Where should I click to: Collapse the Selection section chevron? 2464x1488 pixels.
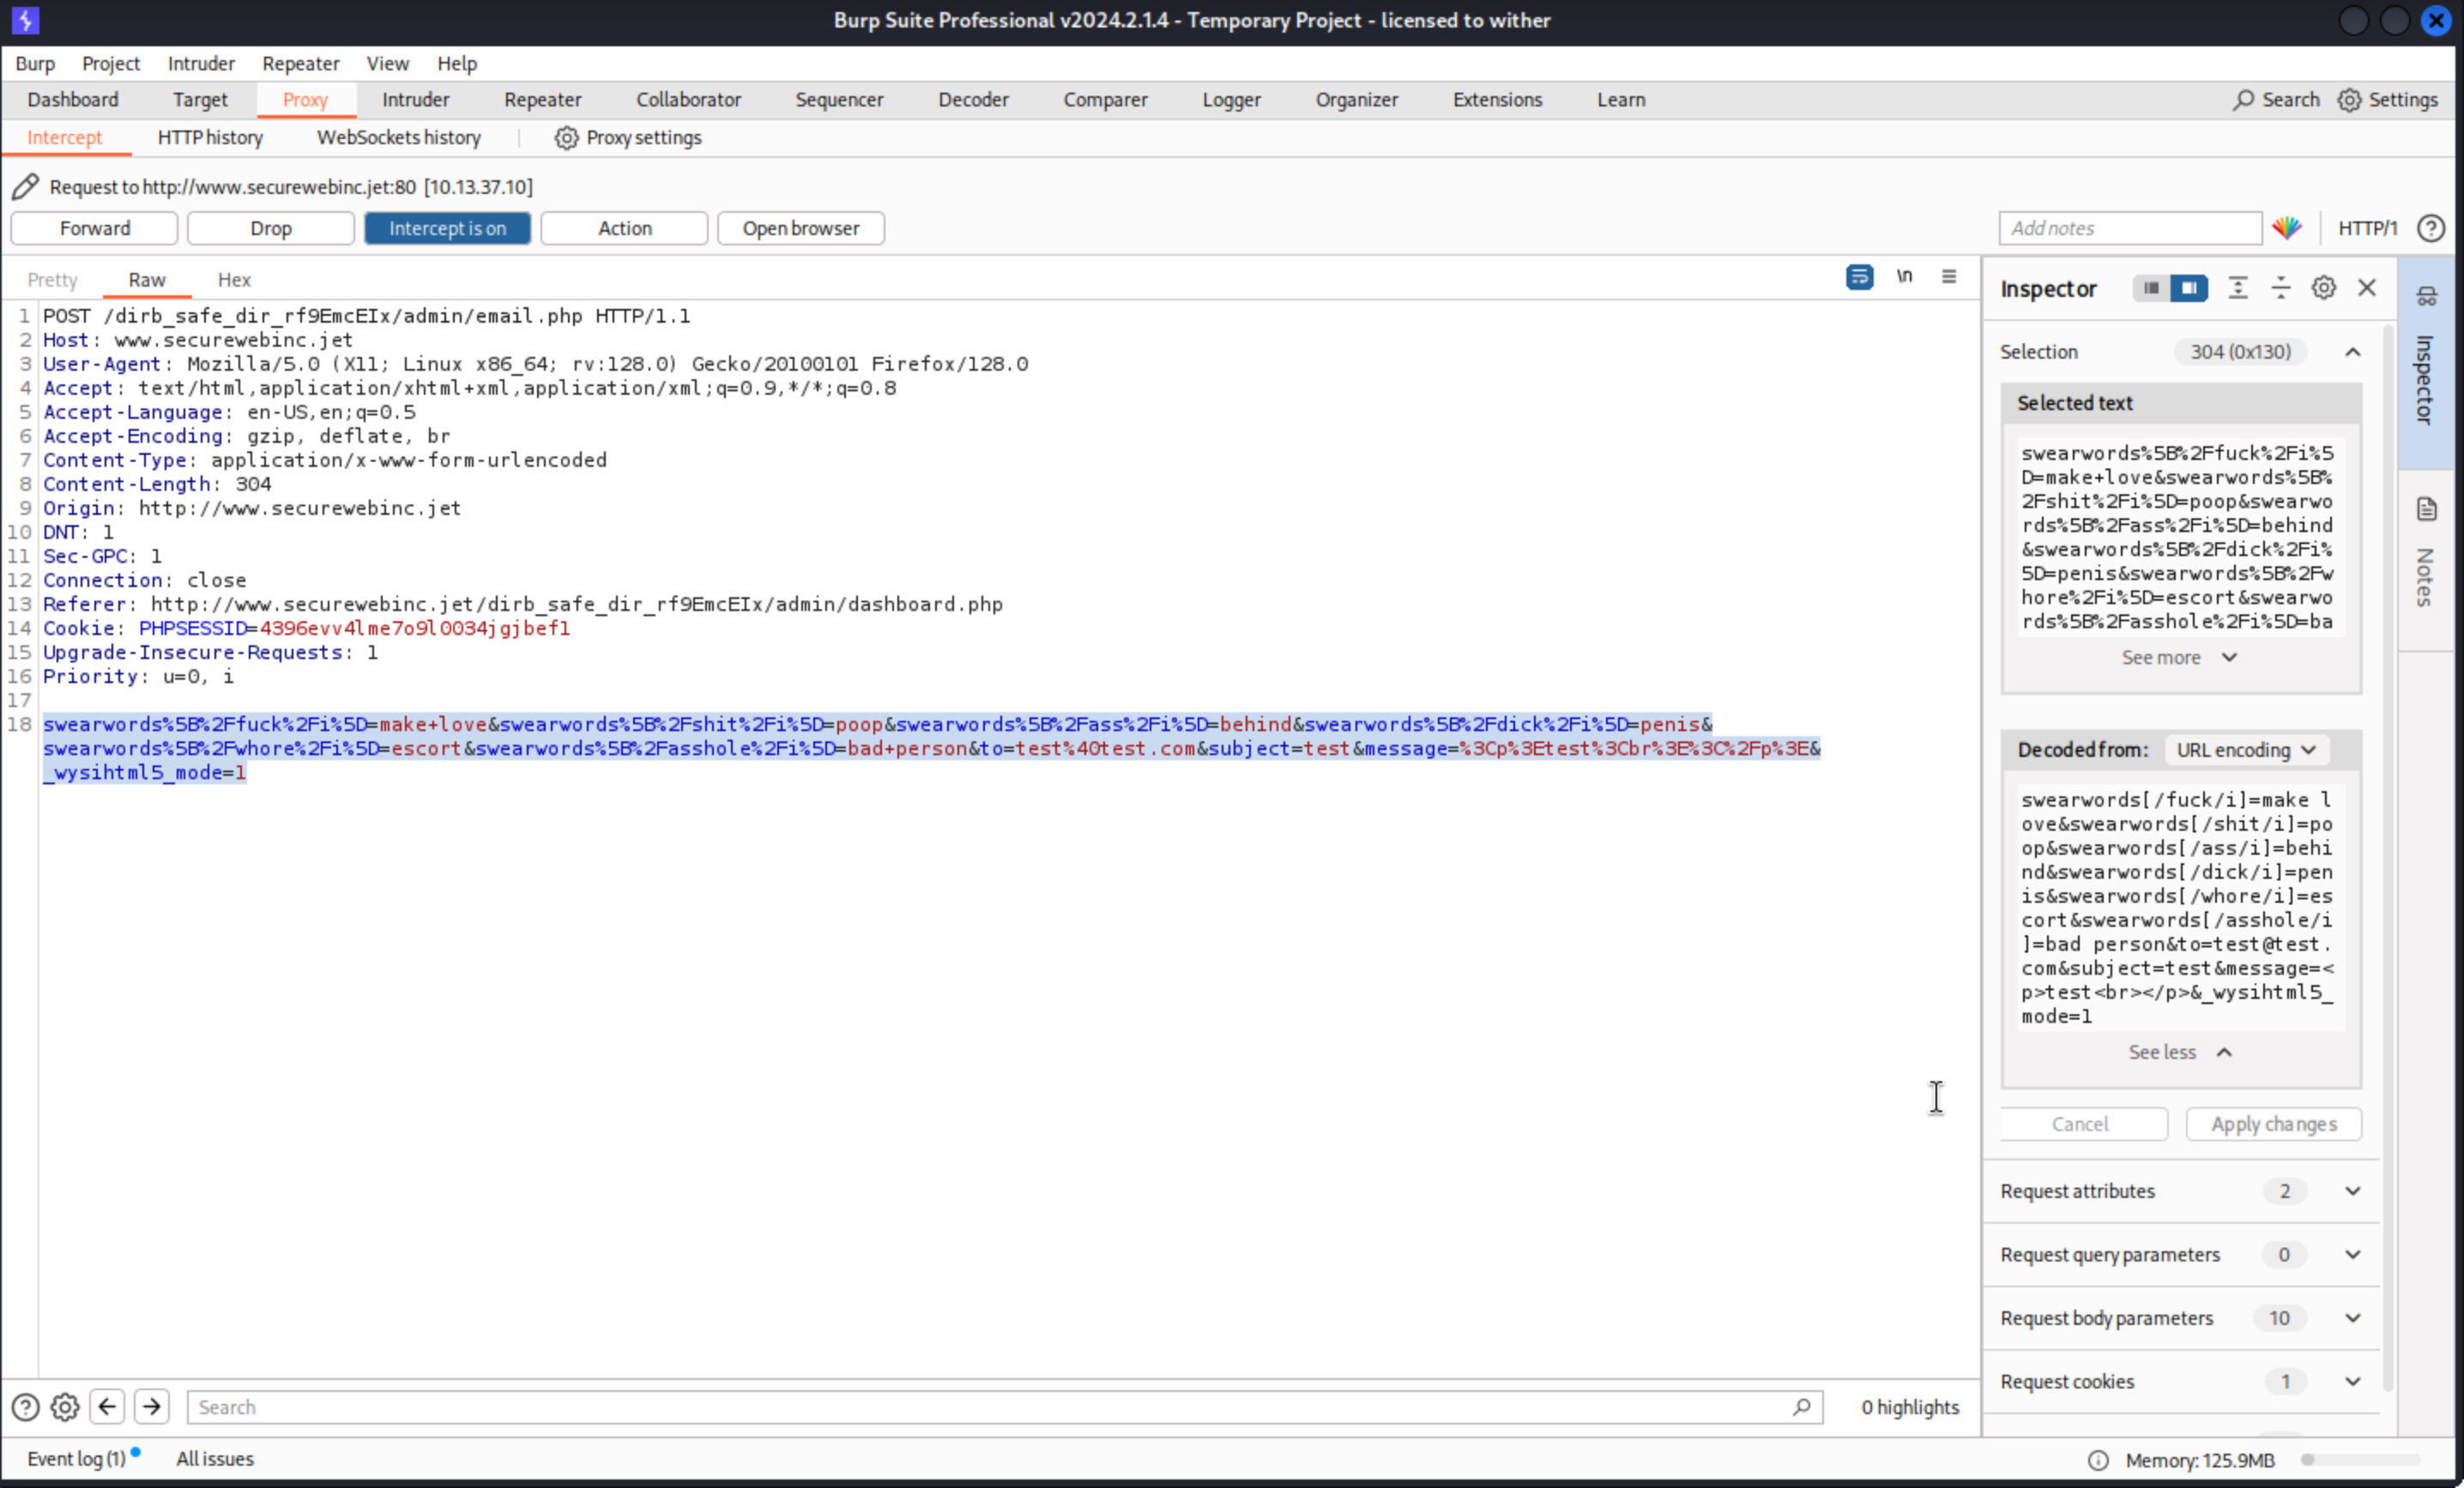click(x=2353, y=352)
